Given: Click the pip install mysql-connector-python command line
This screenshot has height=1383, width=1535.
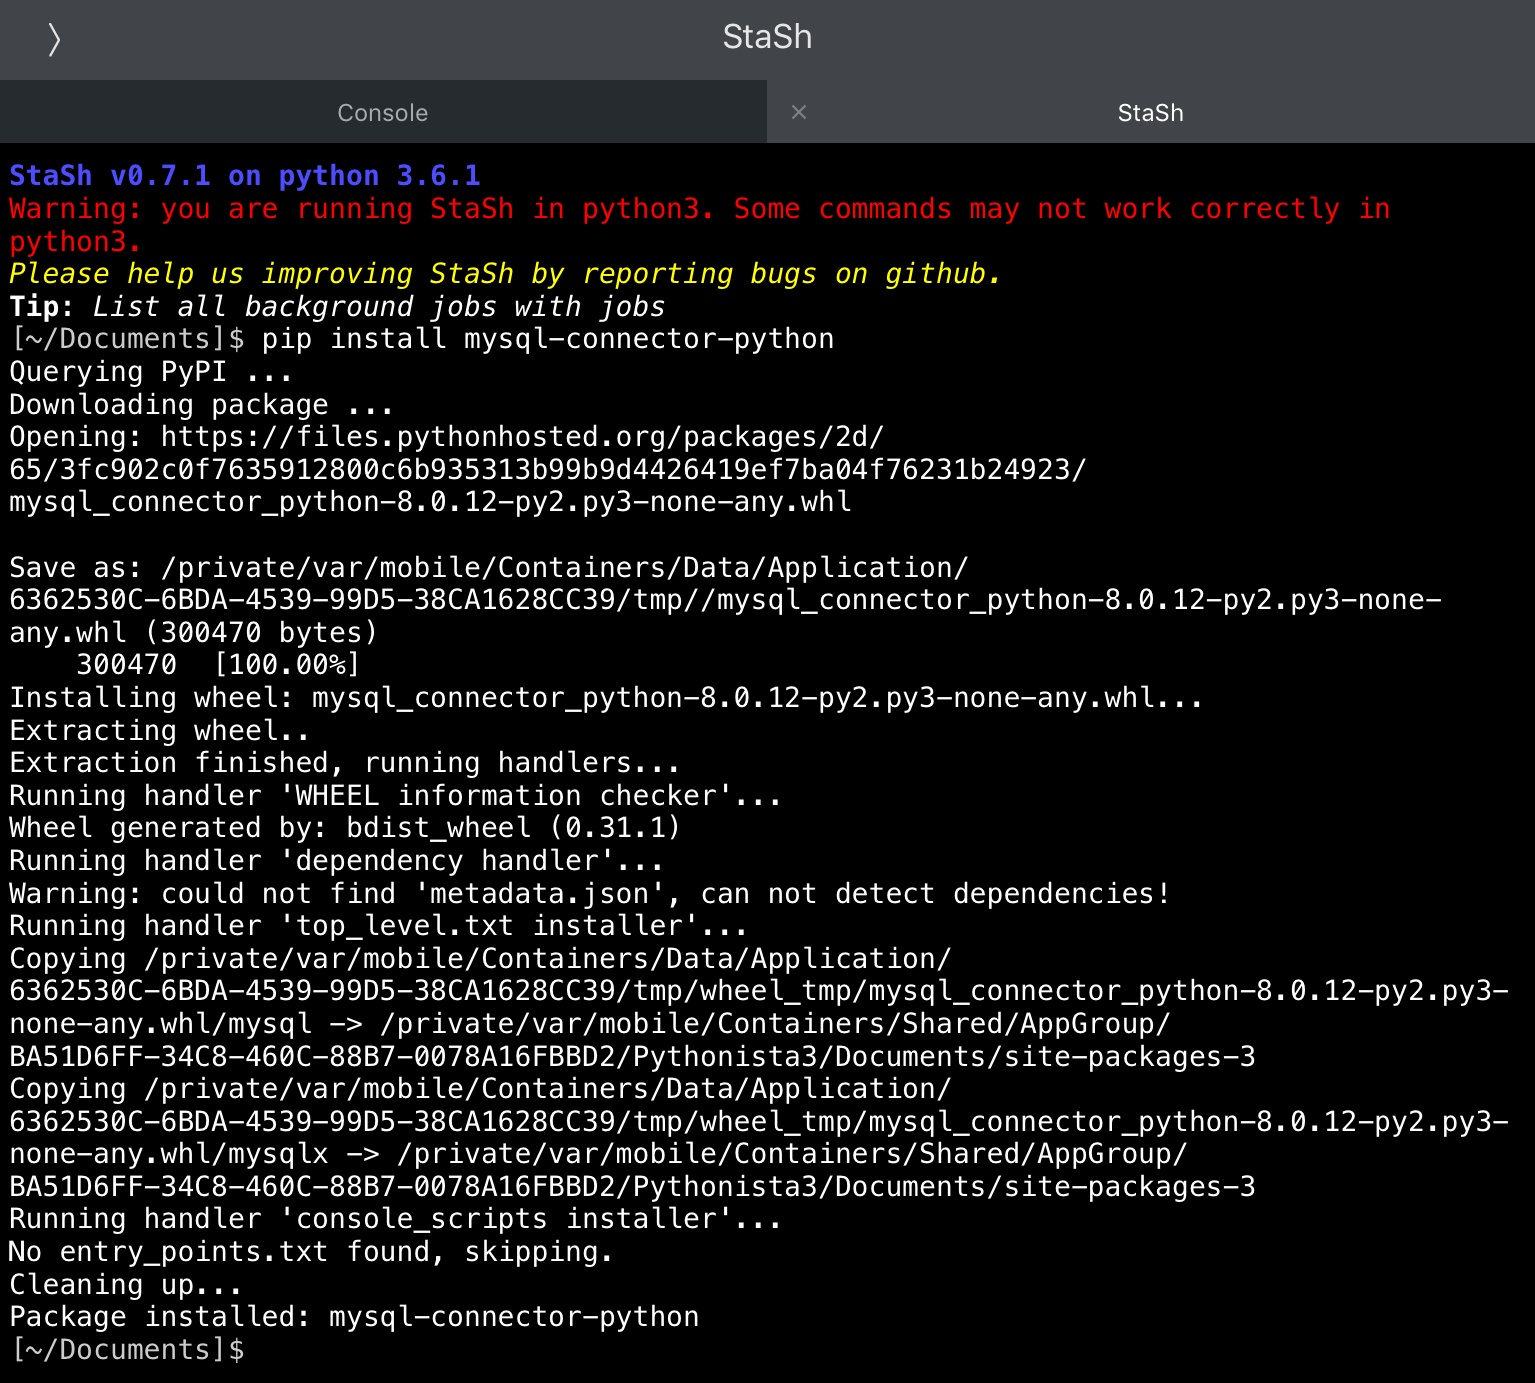Looking at the screenshot, I should pyautogui.click(x=422, y=339).
